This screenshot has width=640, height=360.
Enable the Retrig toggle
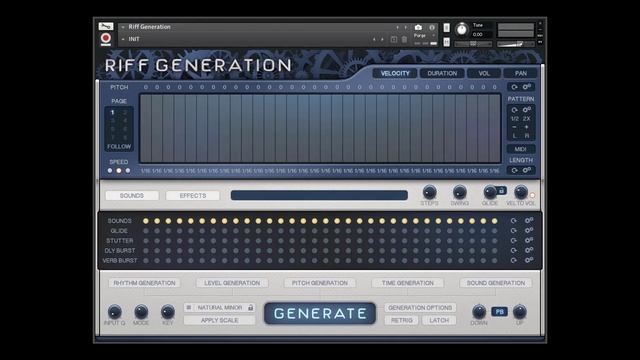click(x=402, y=320)
